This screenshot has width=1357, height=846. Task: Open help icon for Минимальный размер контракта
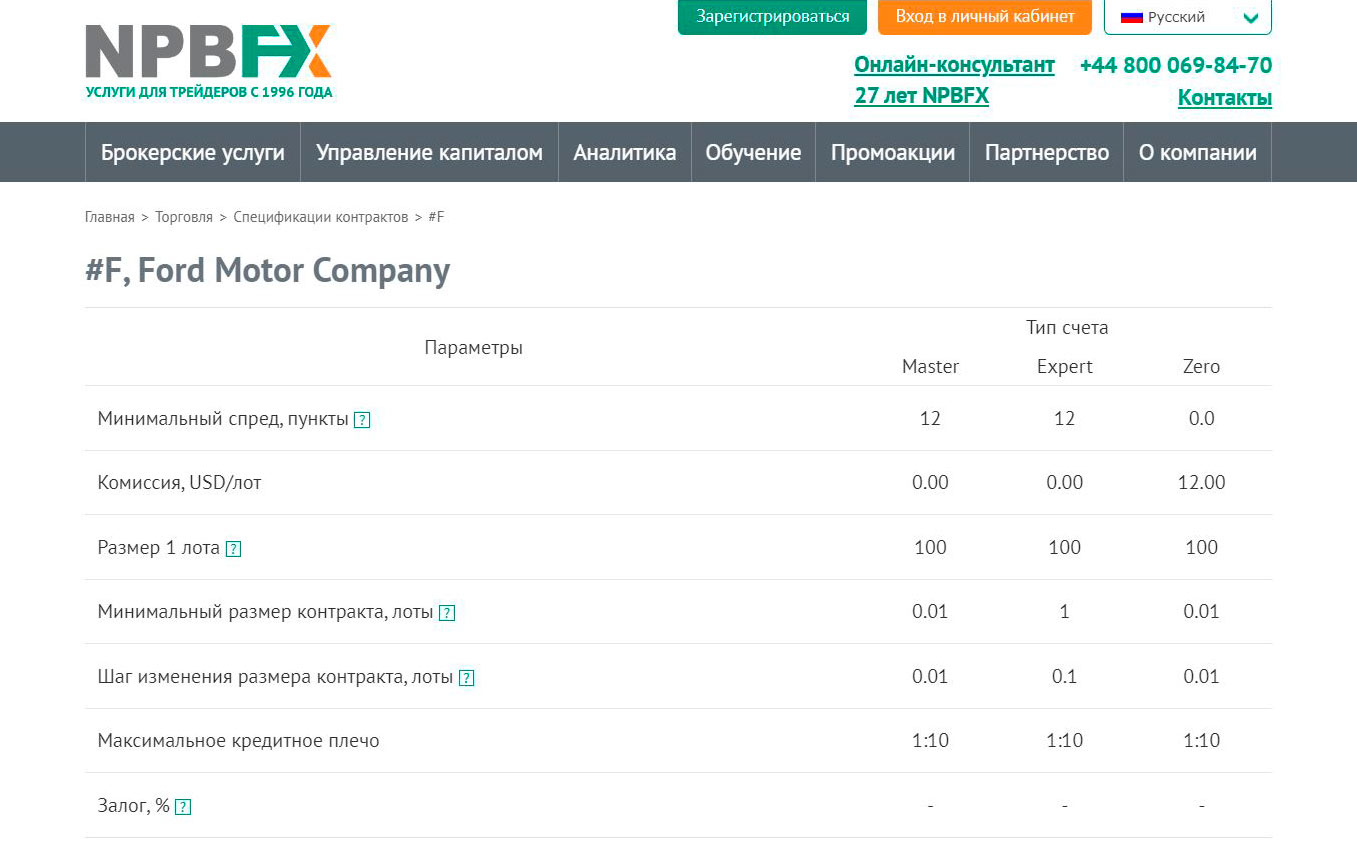pyautogui.click(x=447, y=613)
